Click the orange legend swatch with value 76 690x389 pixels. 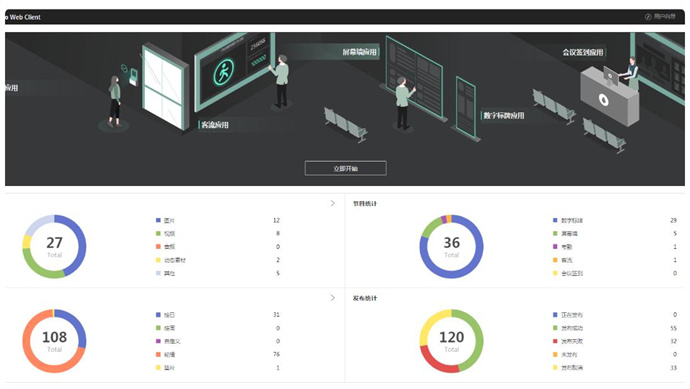[158, 354]
